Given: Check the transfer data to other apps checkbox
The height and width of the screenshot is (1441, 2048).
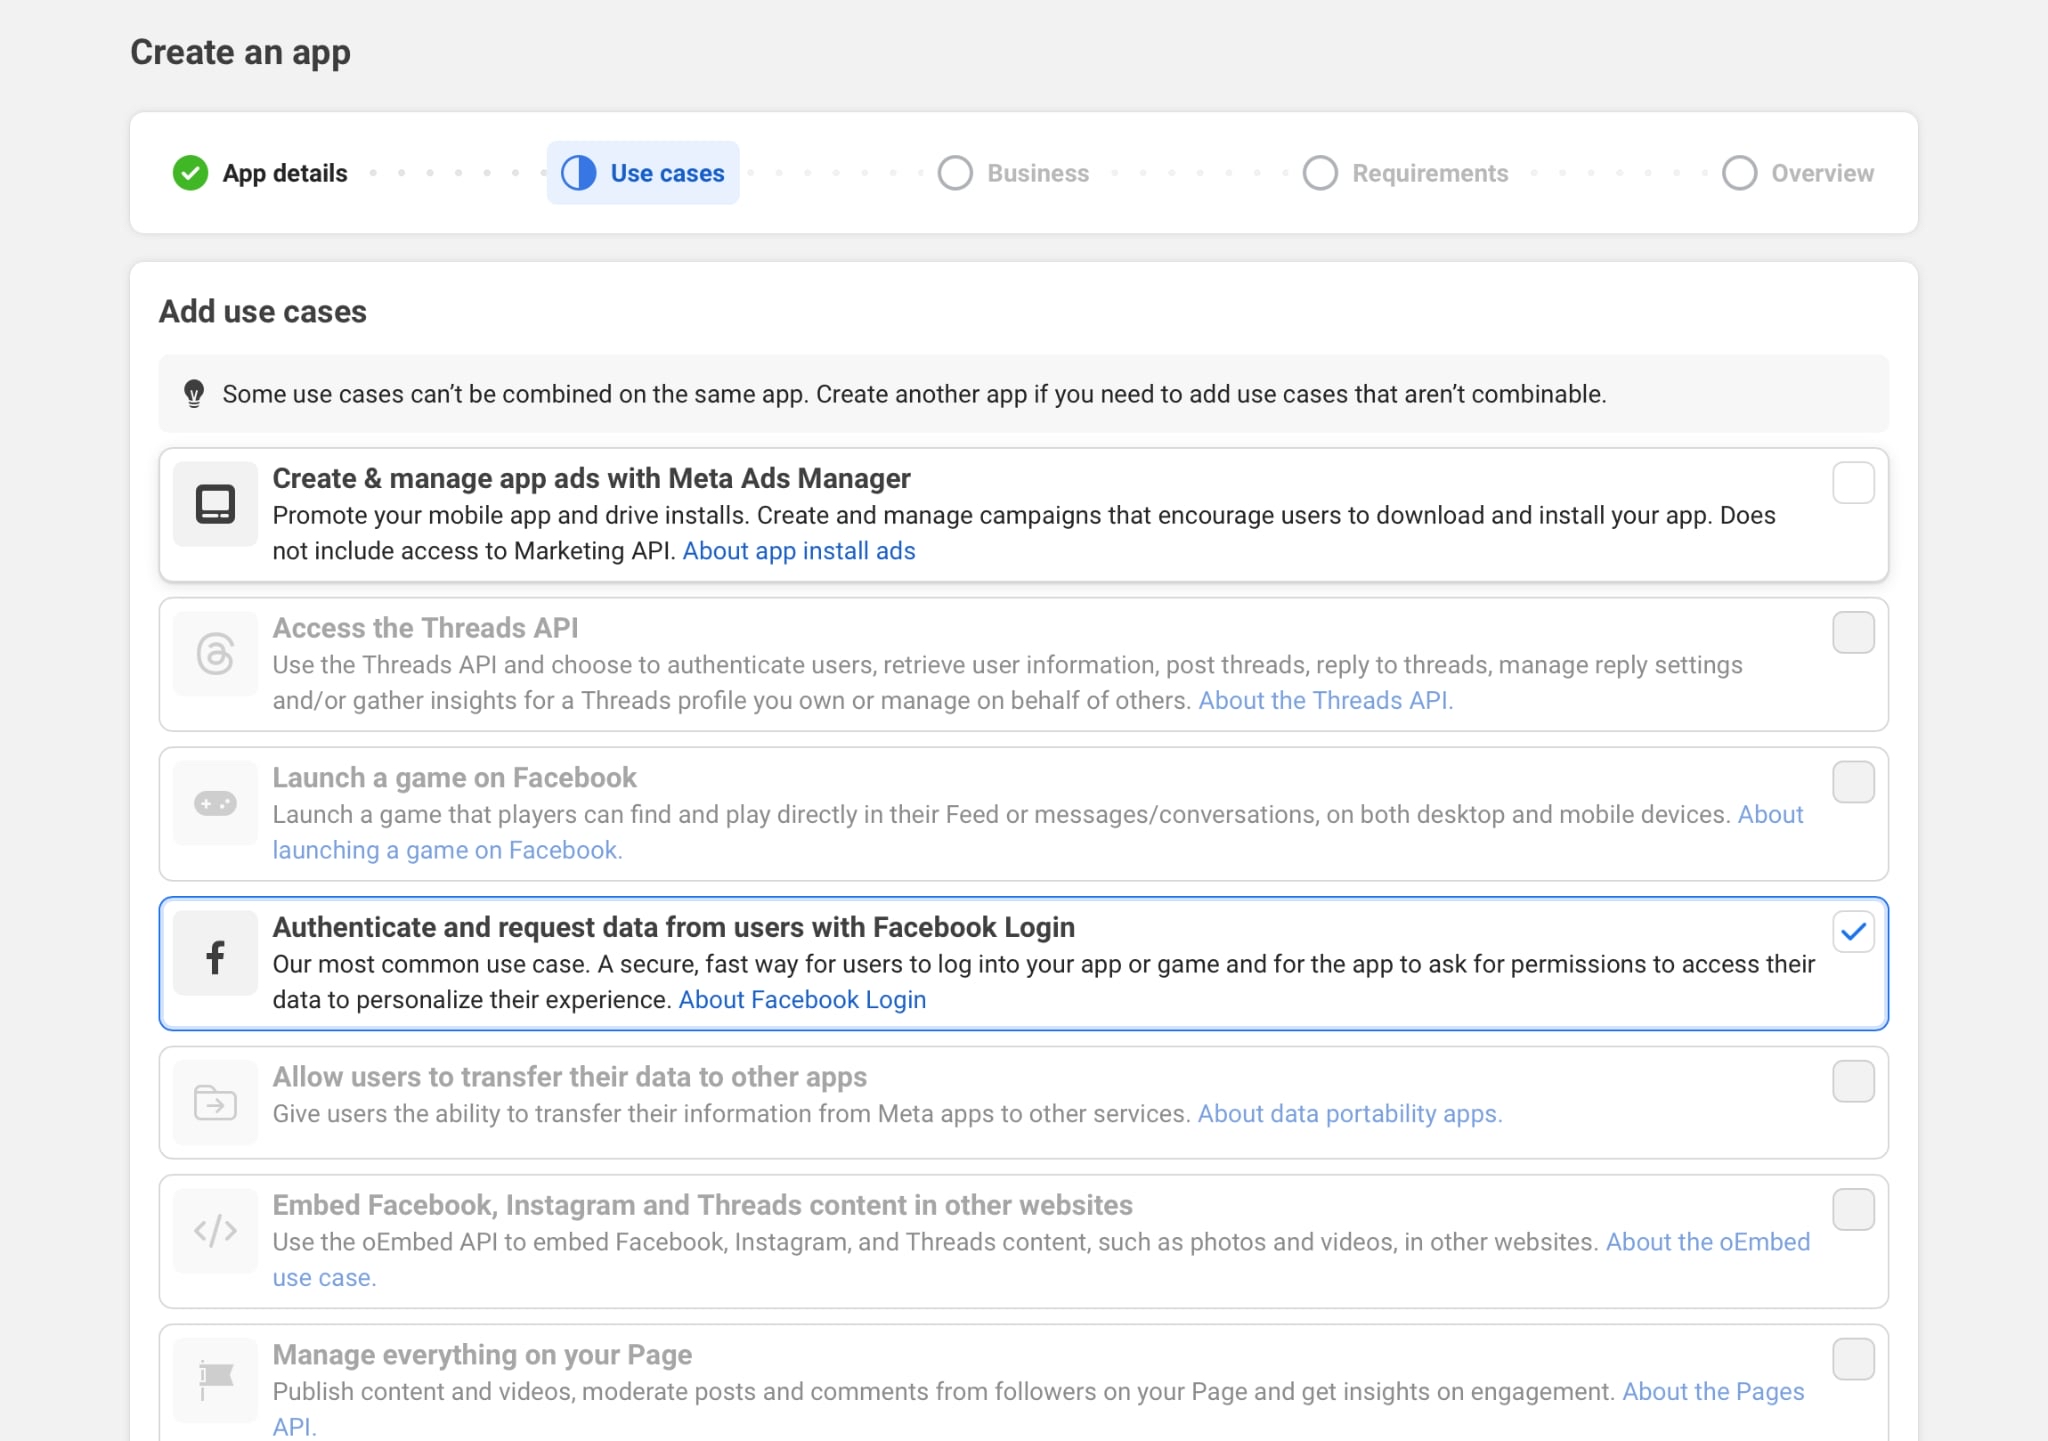Looking at the screenshot, I should 1853,1081.
